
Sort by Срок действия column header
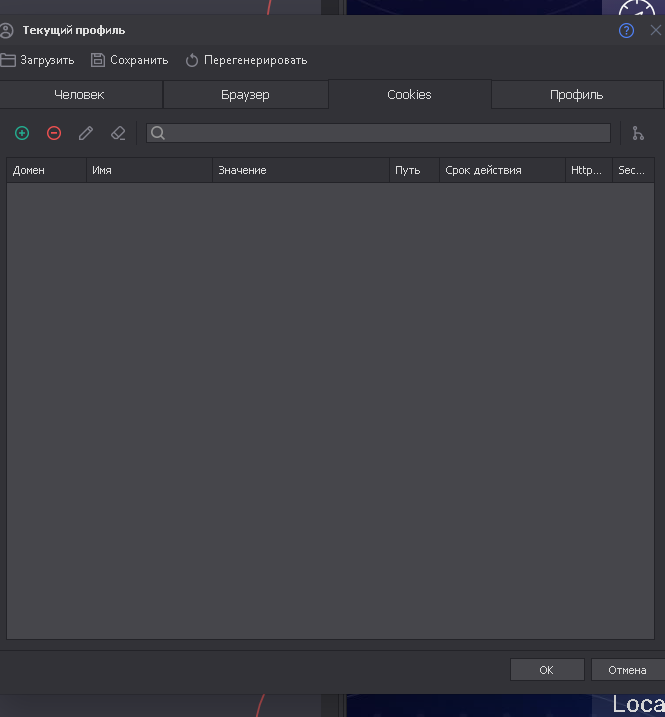tap(503, 170)
